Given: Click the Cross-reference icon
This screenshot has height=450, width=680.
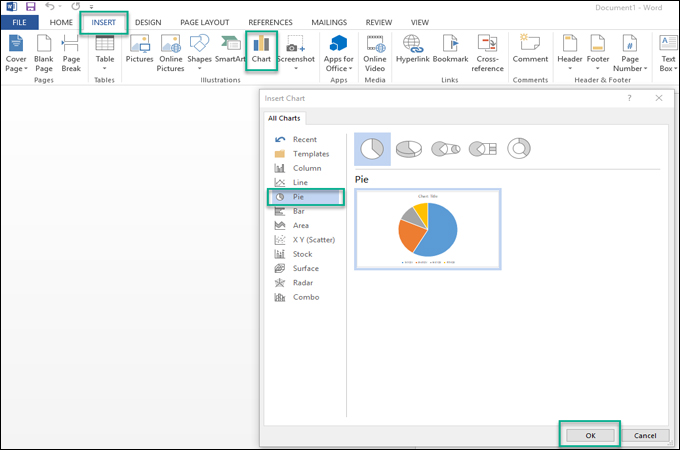Looking at the screenshot, I should pos(487,54).
